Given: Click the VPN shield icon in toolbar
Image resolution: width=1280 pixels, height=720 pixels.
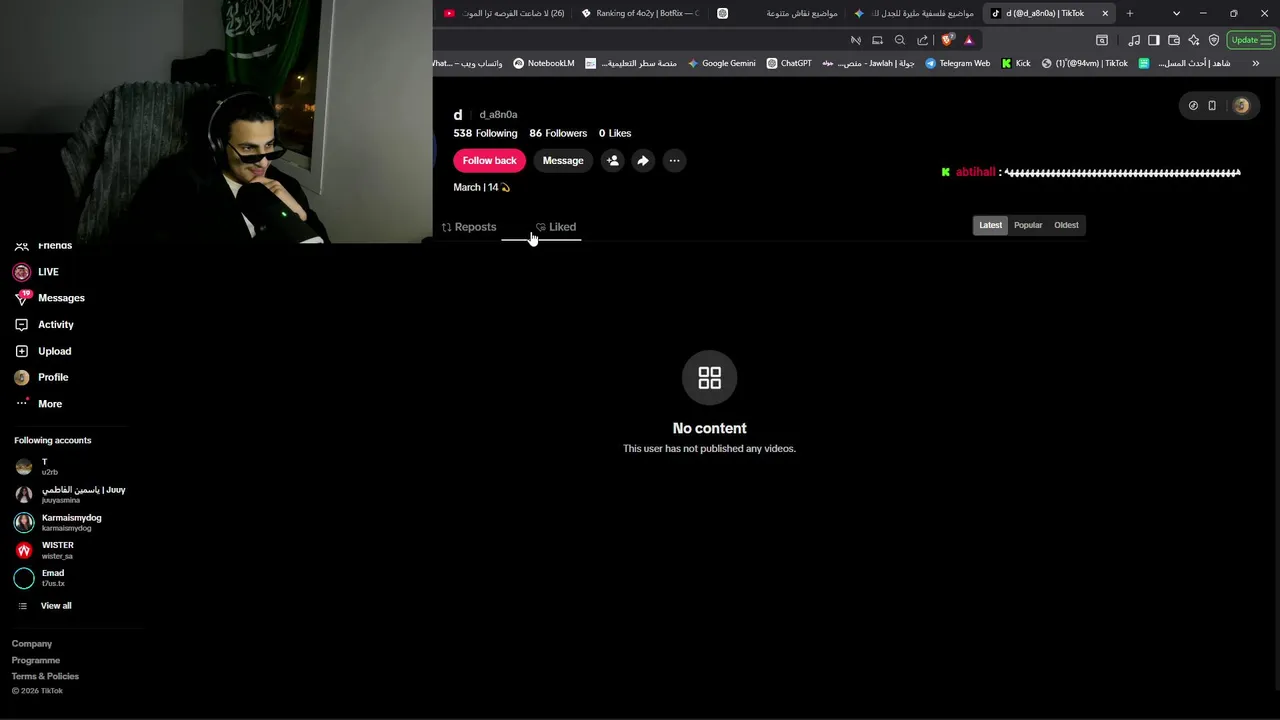Looking at the screenshot, I should pos(1214,40).
